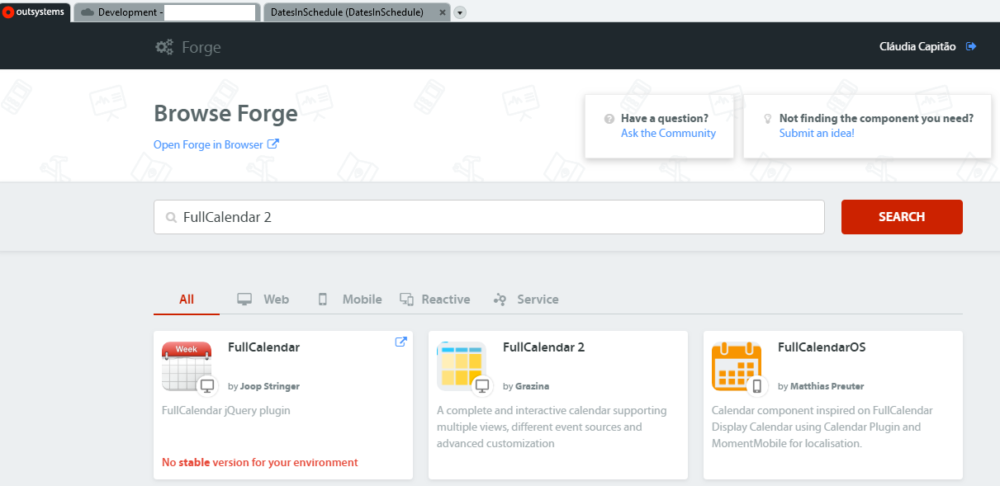Image resolution: width=1000 pixels, height=486 pixels.
Task: Click FullCalendar 2 description text
Action: click(552, 426)
